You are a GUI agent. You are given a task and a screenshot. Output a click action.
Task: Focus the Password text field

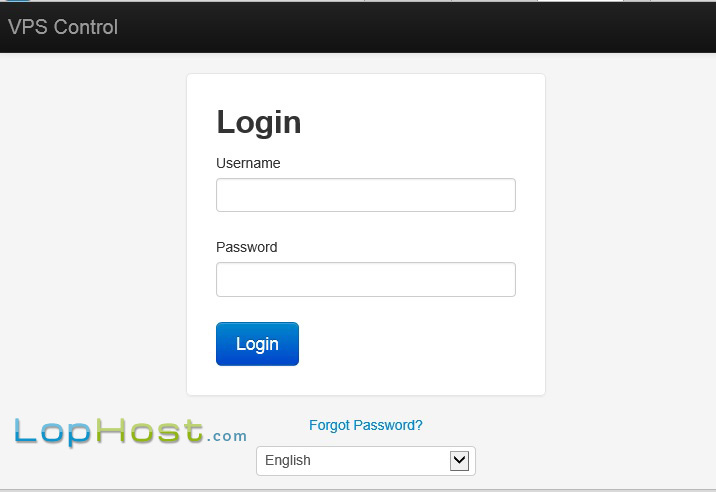tap(366, 280)
